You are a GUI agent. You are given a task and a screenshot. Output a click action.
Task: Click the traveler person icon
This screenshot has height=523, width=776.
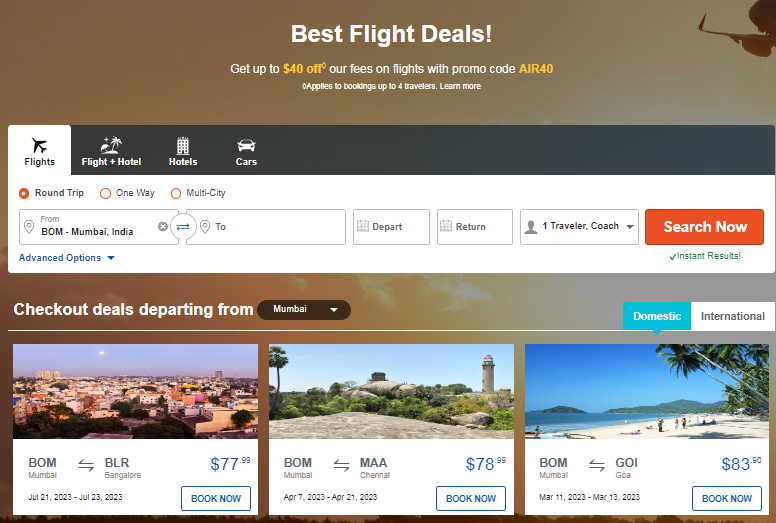531,227
